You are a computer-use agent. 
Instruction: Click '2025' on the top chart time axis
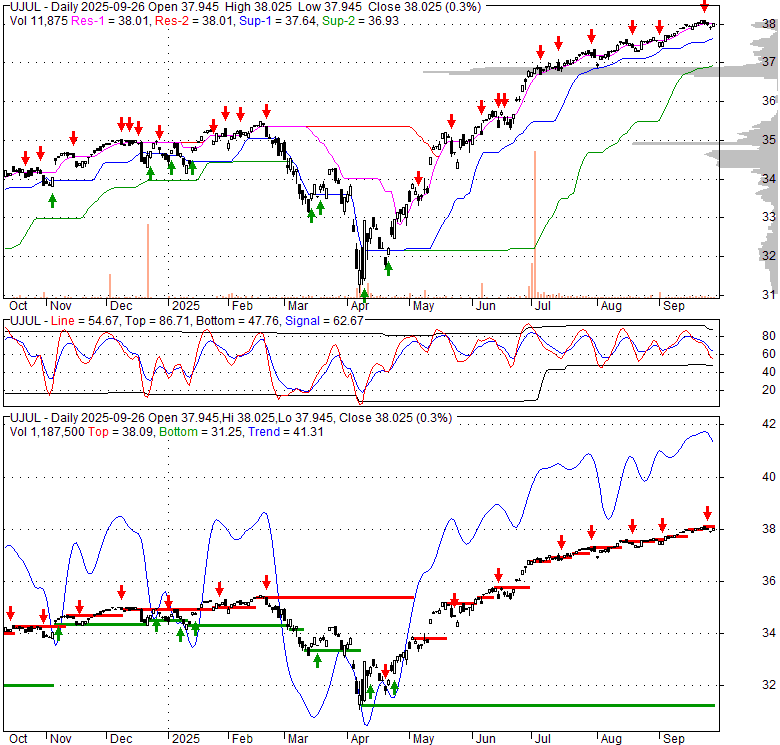186,306
